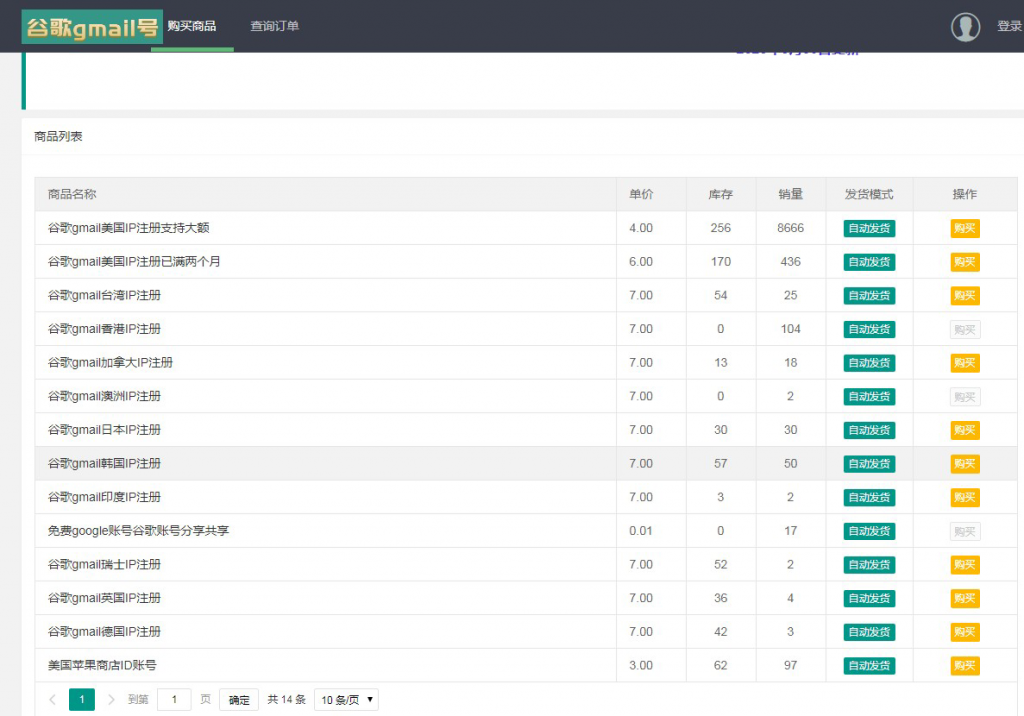Click 购买 for gmail台湾IP注册
1024x716 pixels.
click(964, 296)
